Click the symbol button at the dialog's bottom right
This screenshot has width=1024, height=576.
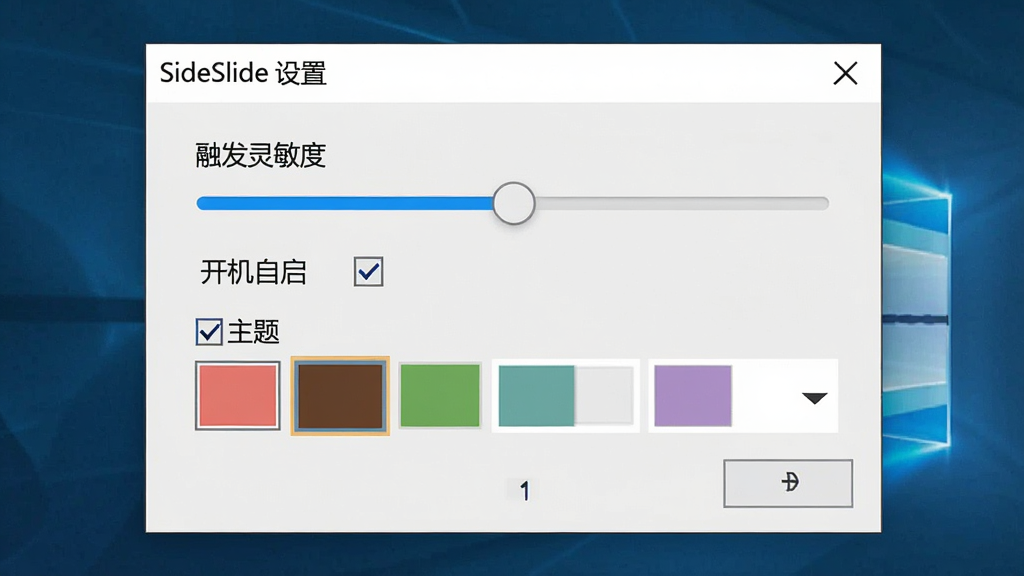click(x=788, y=483)
